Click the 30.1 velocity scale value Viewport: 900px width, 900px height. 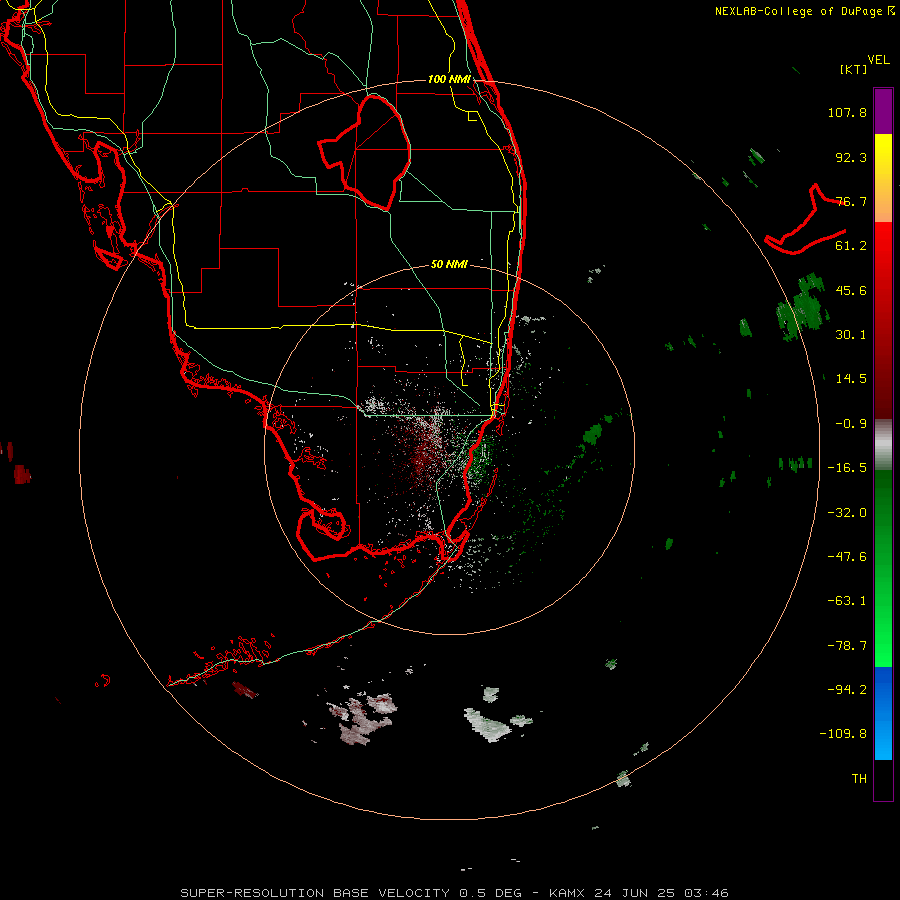click(851, 335)
